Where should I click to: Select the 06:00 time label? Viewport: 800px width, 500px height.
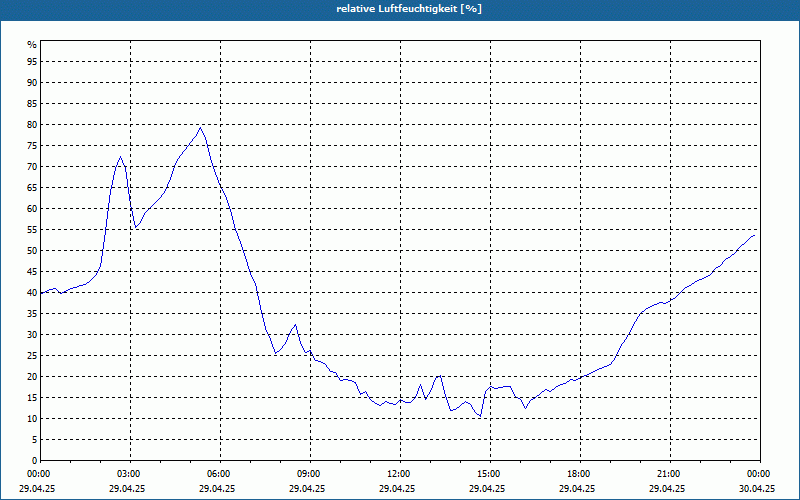click(220, 474)
